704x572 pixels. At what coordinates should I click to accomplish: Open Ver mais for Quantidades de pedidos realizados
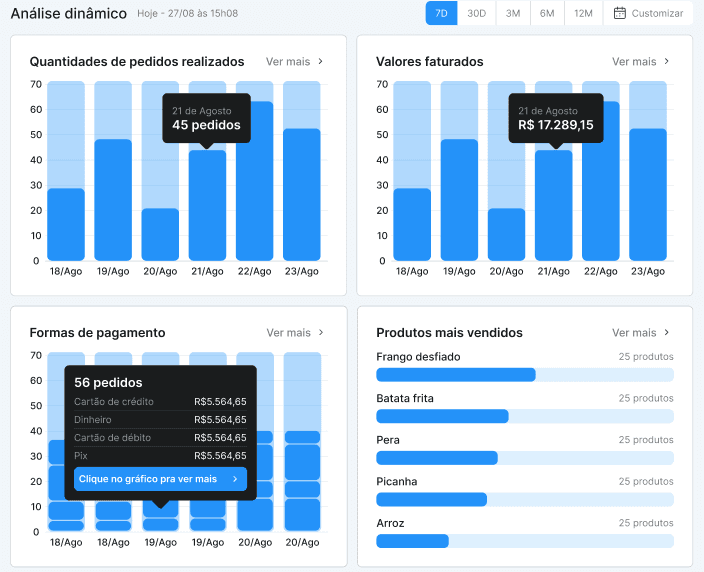click(x=288, y=62)
